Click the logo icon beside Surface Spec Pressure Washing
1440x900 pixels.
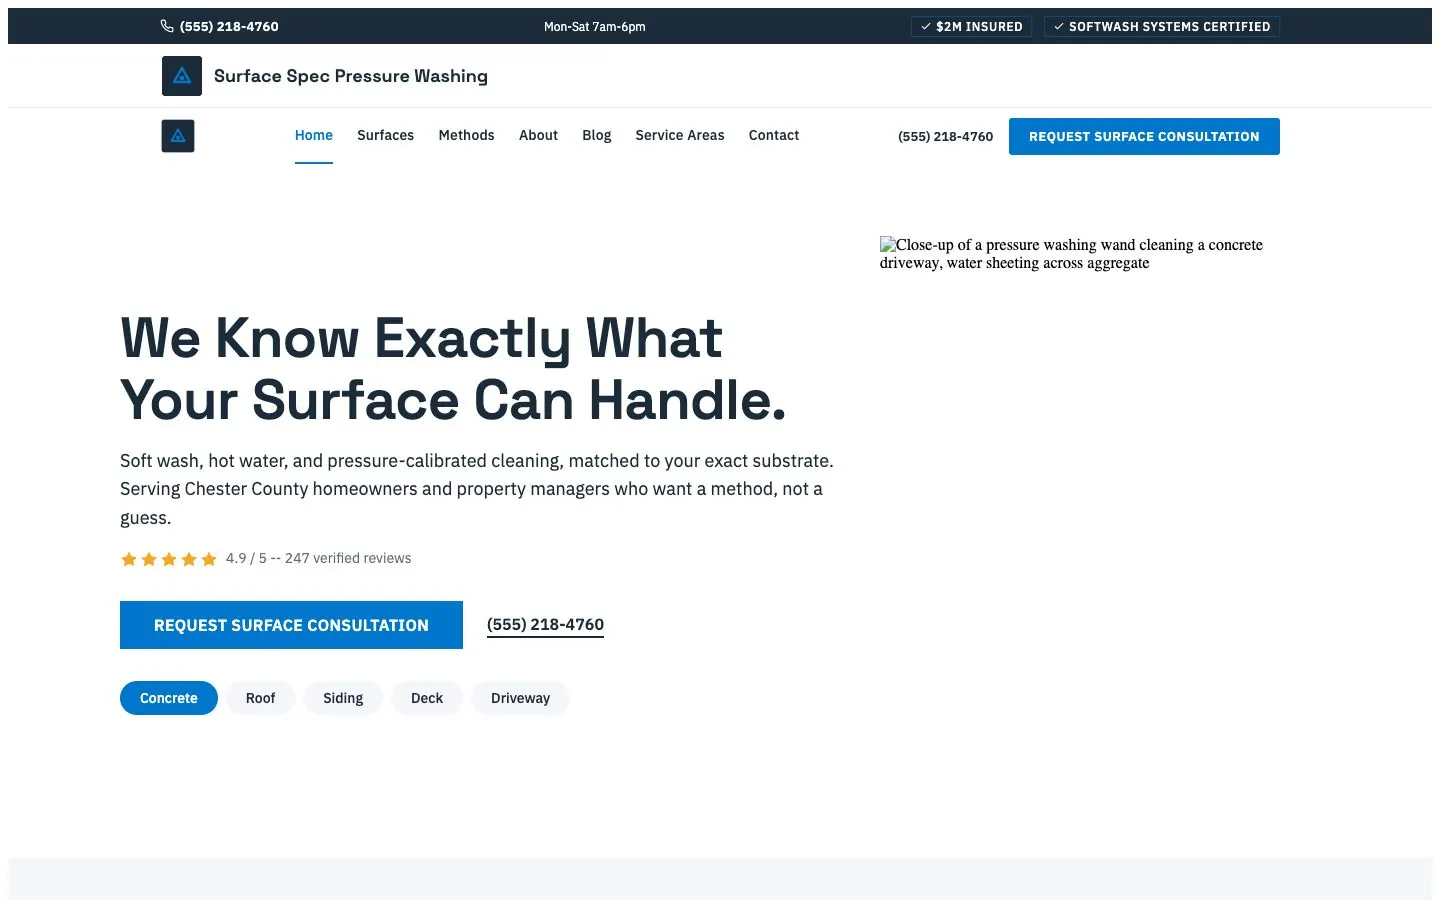point(182,76)
